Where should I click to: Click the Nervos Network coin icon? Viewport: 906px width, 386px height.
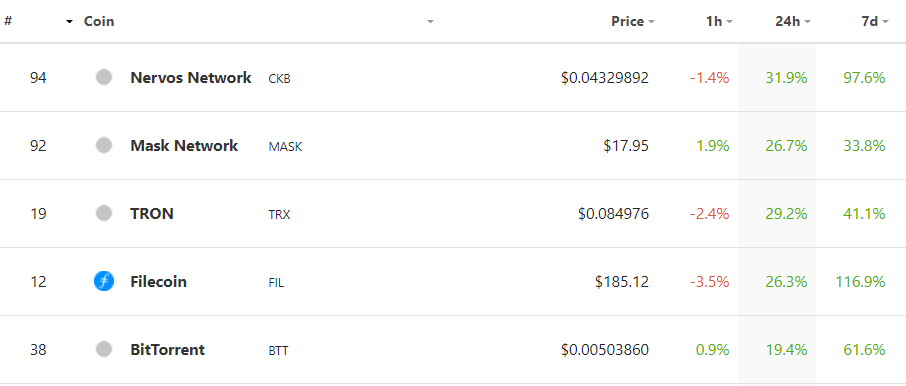click(x=103, y=77)
